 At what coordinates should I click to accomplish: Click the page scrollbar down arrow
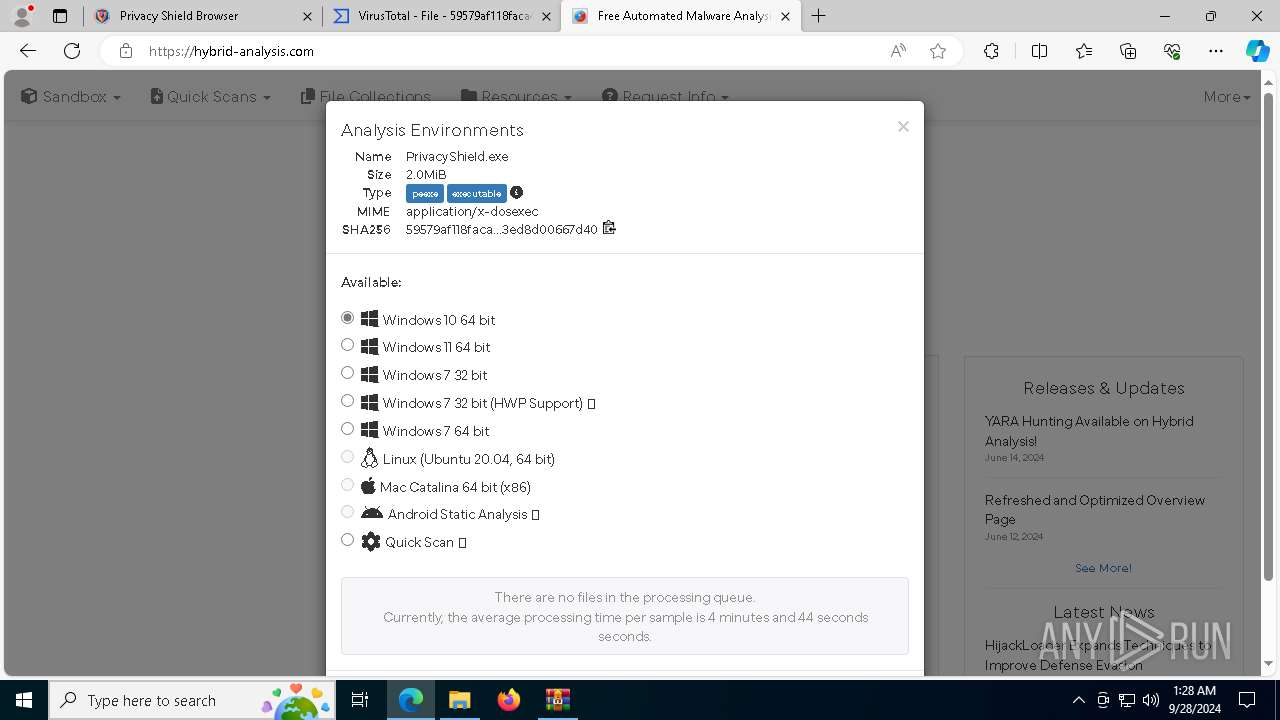click(x=1268, y=663)
